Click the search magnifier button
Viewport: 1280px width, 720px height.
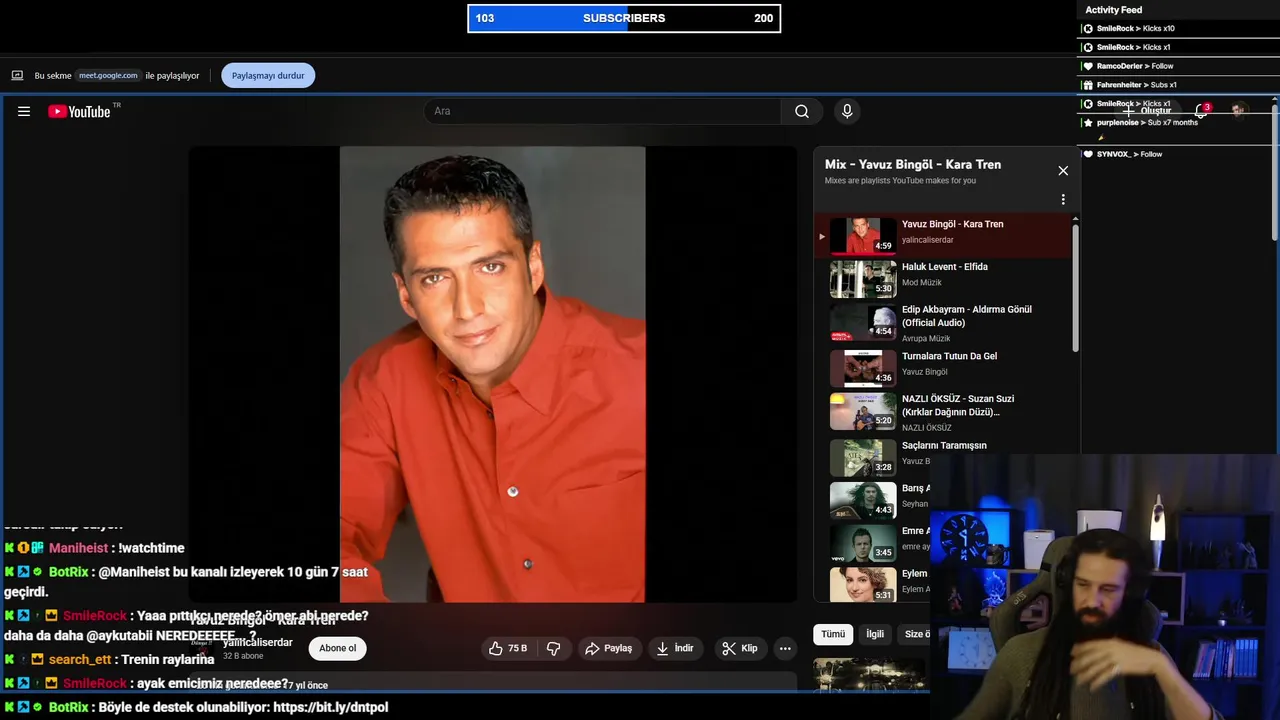pyautogui.click(x=802, y=112)
